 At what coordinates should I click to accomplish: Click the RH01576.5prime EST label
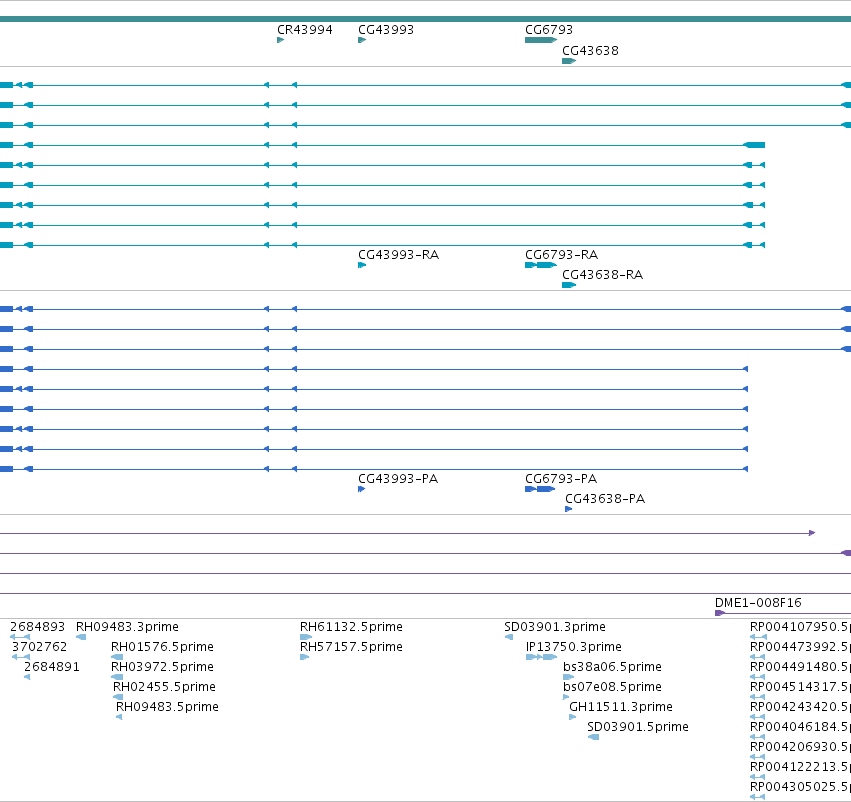162,647
